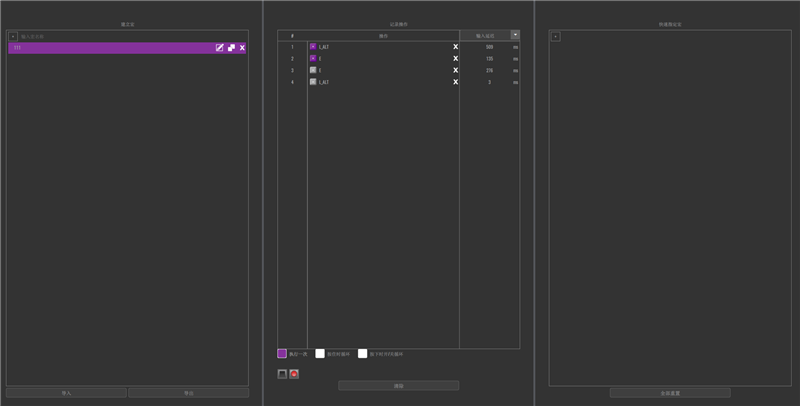
Task: Add a new macro in the macro list
Action: (x=13, y=37)
